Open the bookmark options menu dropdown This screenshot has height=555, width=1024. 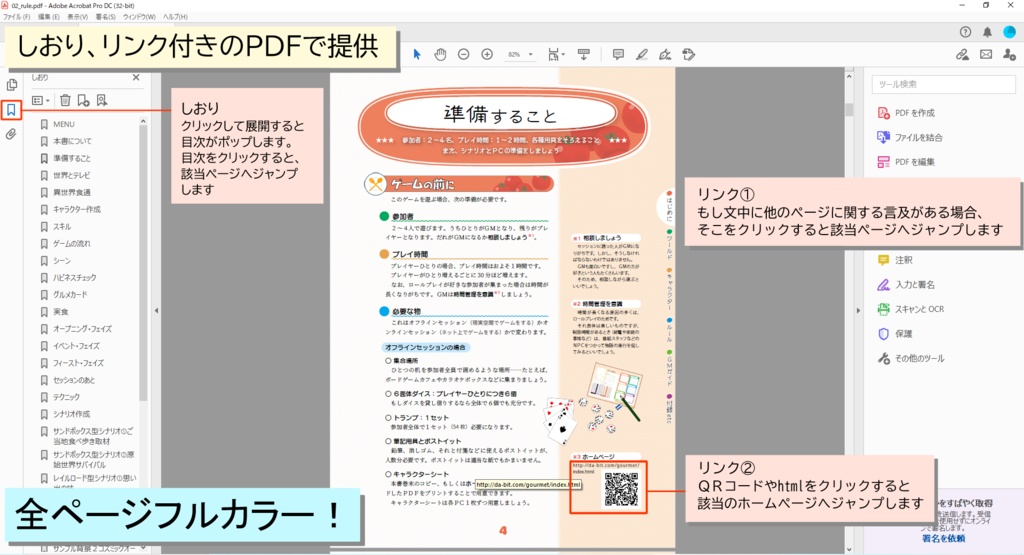coord(40,101)
